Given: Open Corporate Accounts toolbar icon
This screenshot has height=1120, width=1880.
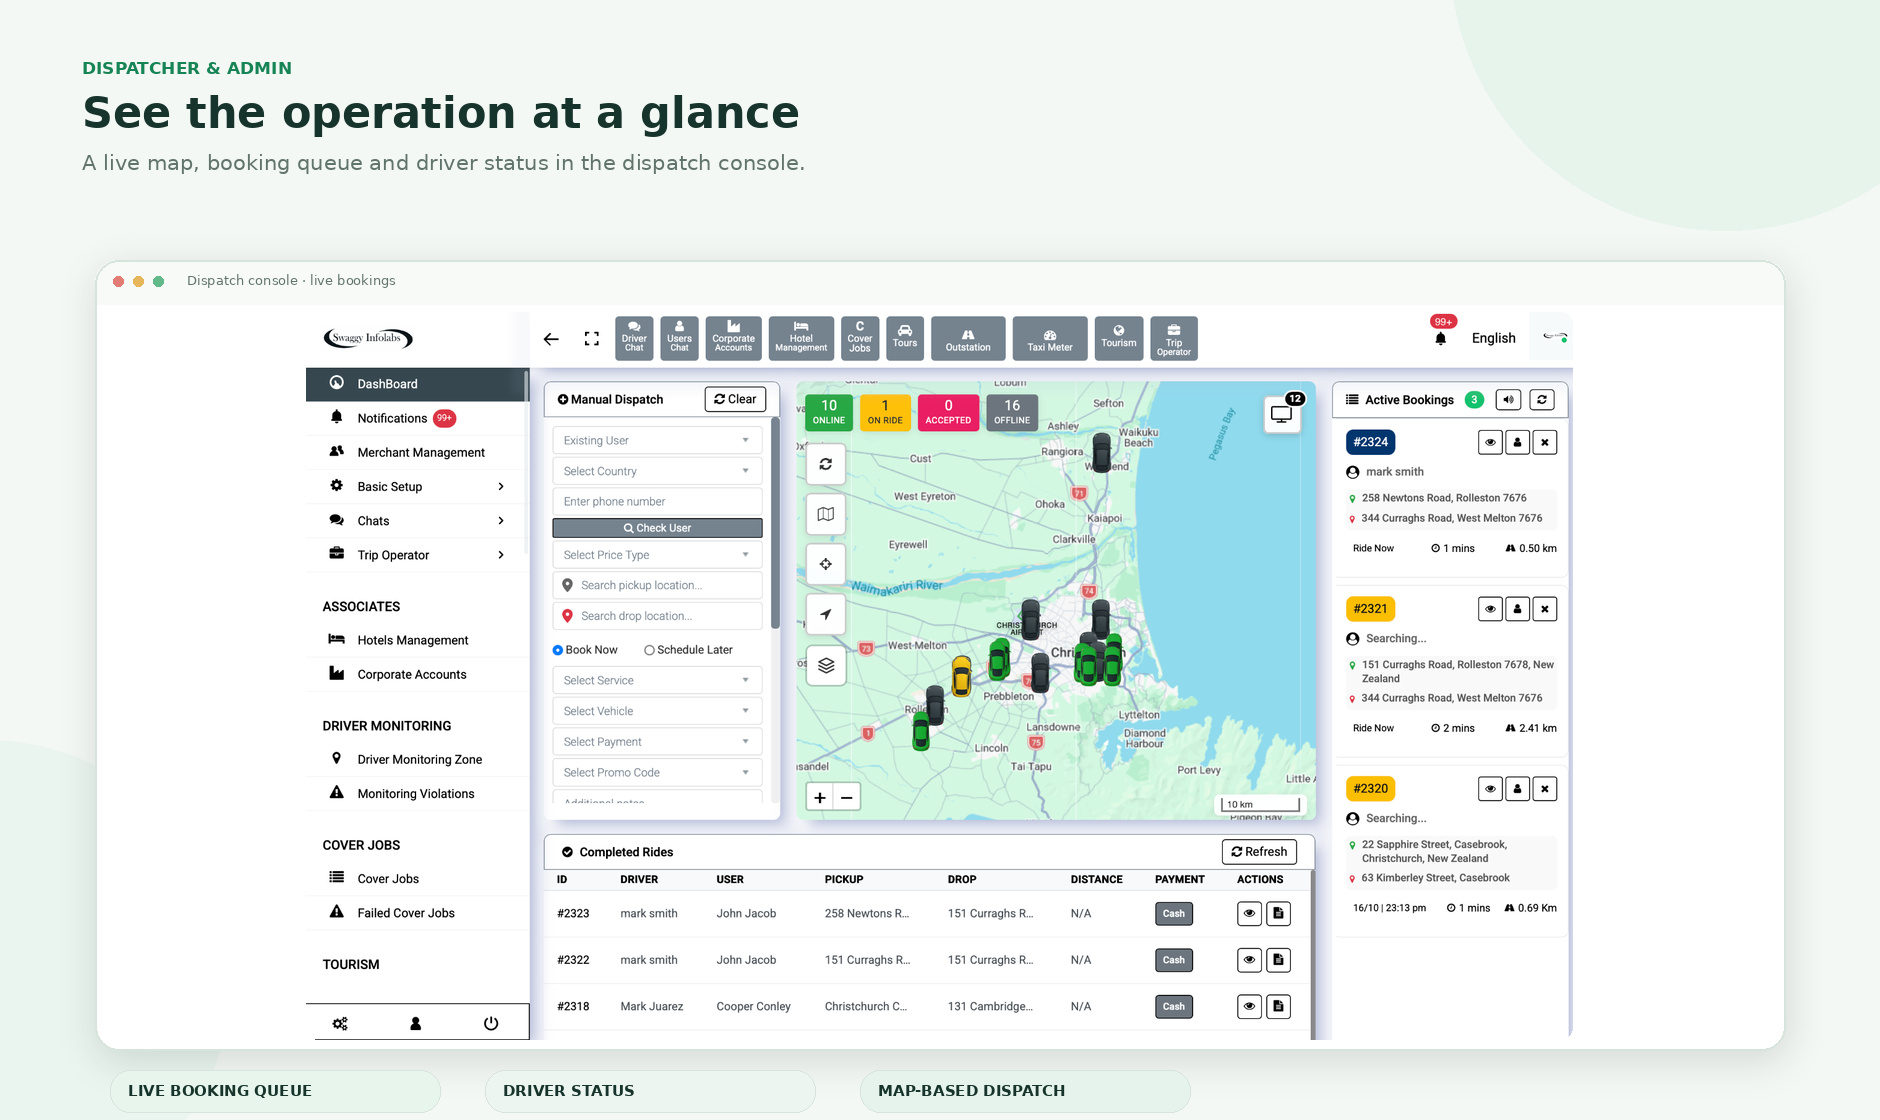Looking at the screenshot, I should point(733,338).
